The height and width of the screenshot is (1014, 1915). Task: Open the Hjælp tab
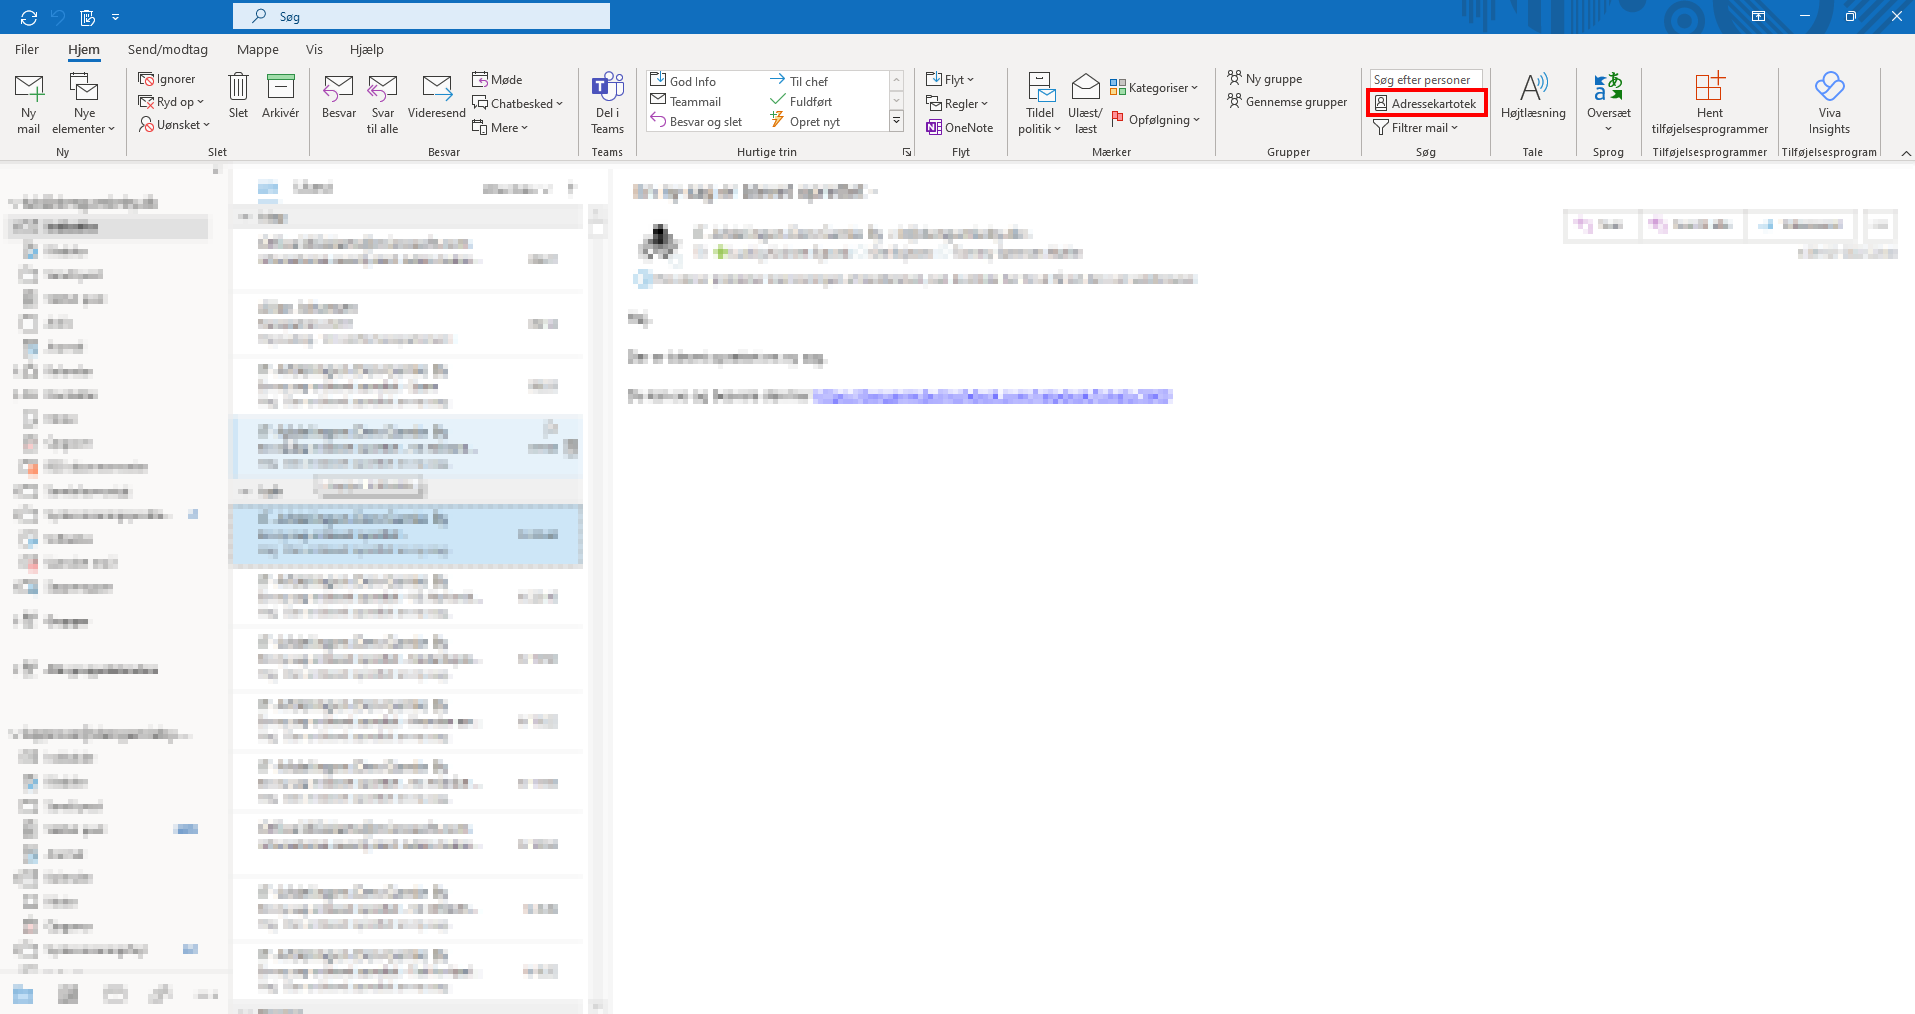click(367, 49)
